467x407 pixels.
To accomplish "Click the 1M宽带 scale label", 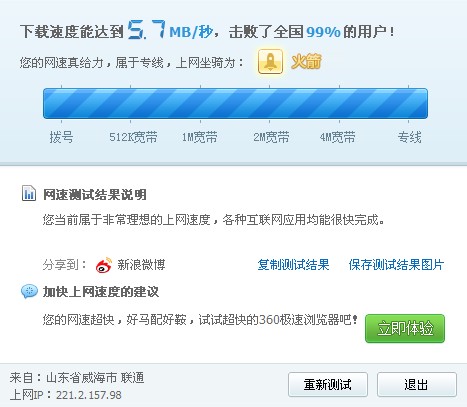I will [x=200, y=137].
